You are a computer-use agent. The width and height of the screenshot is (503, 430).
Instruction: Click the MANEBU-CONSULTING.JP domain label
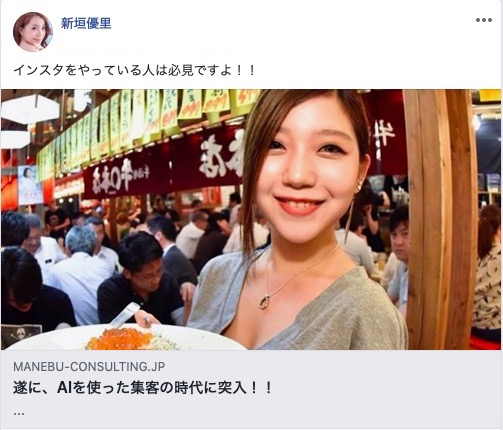pyautogui.click(x=89, y=367)
